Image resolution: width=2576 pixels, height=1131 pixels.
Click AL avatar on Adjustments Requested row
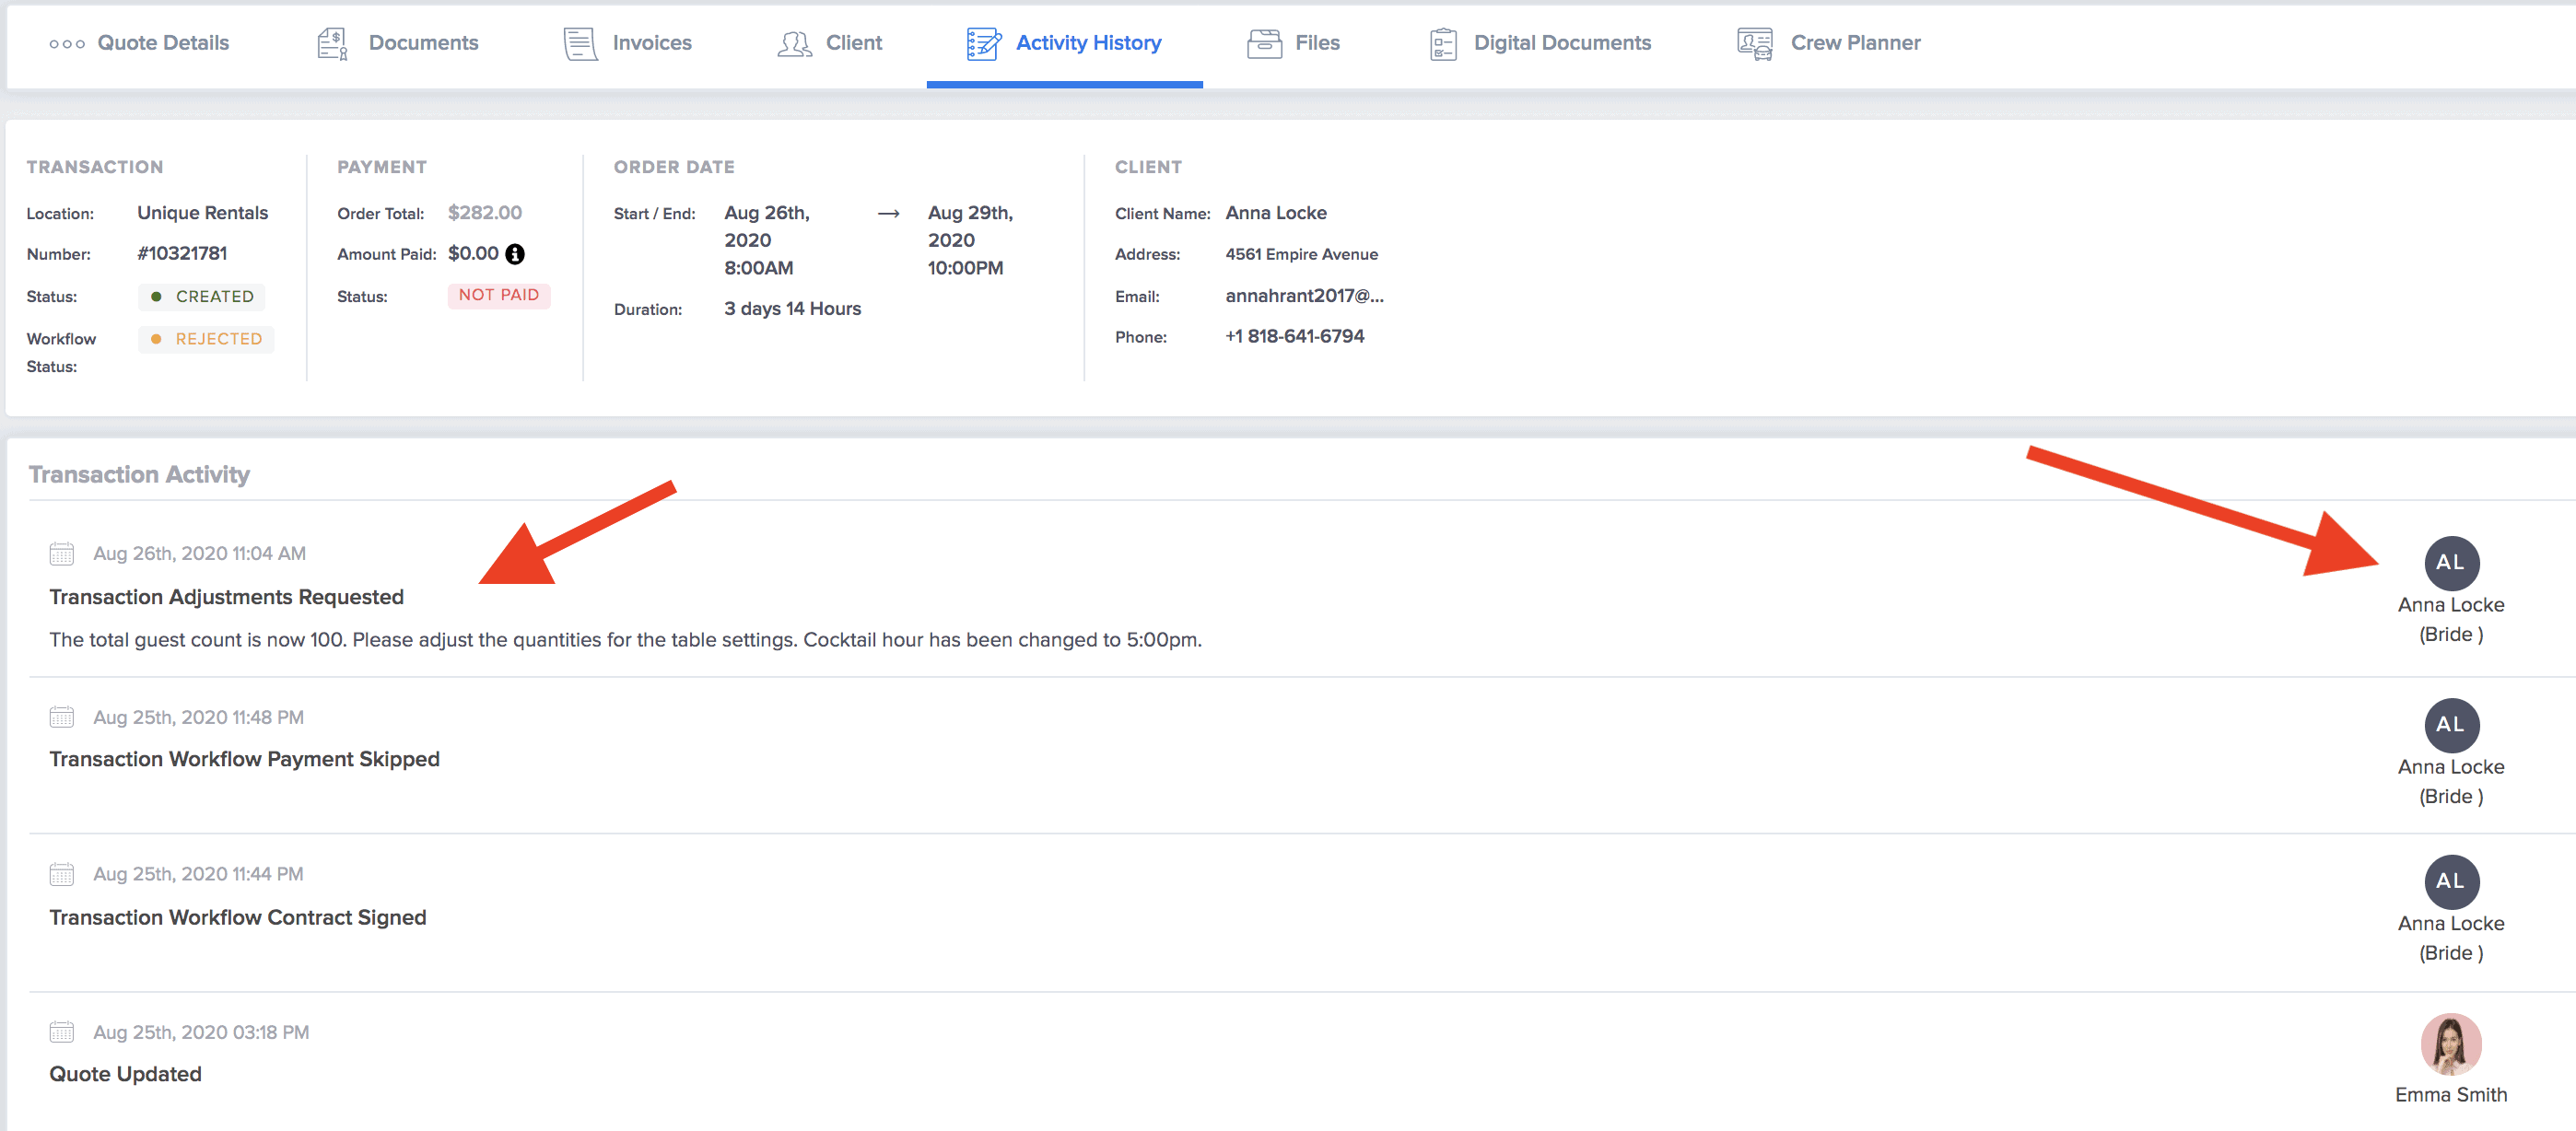click(2451, 563)
